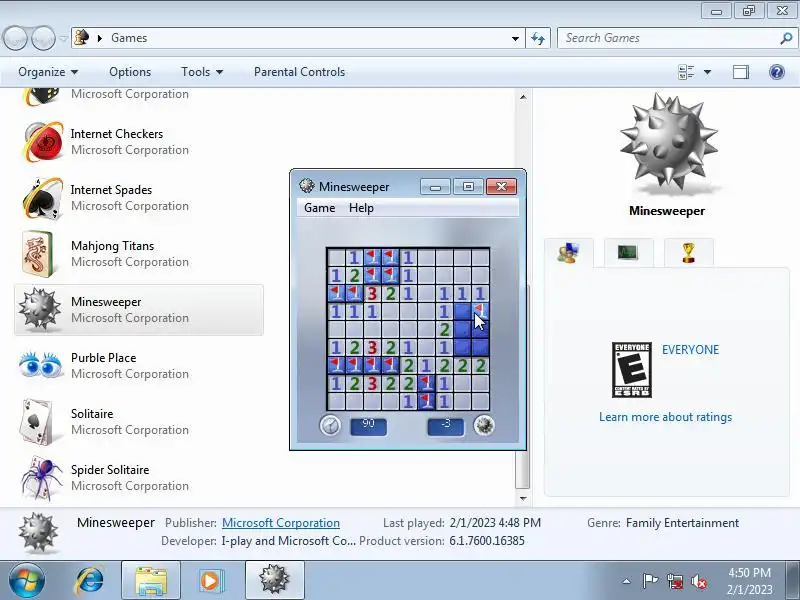Select the Minesweeper icon in games list
This screenshot has width=800, height=600.
pyautogui.click(x=39, y=309)
